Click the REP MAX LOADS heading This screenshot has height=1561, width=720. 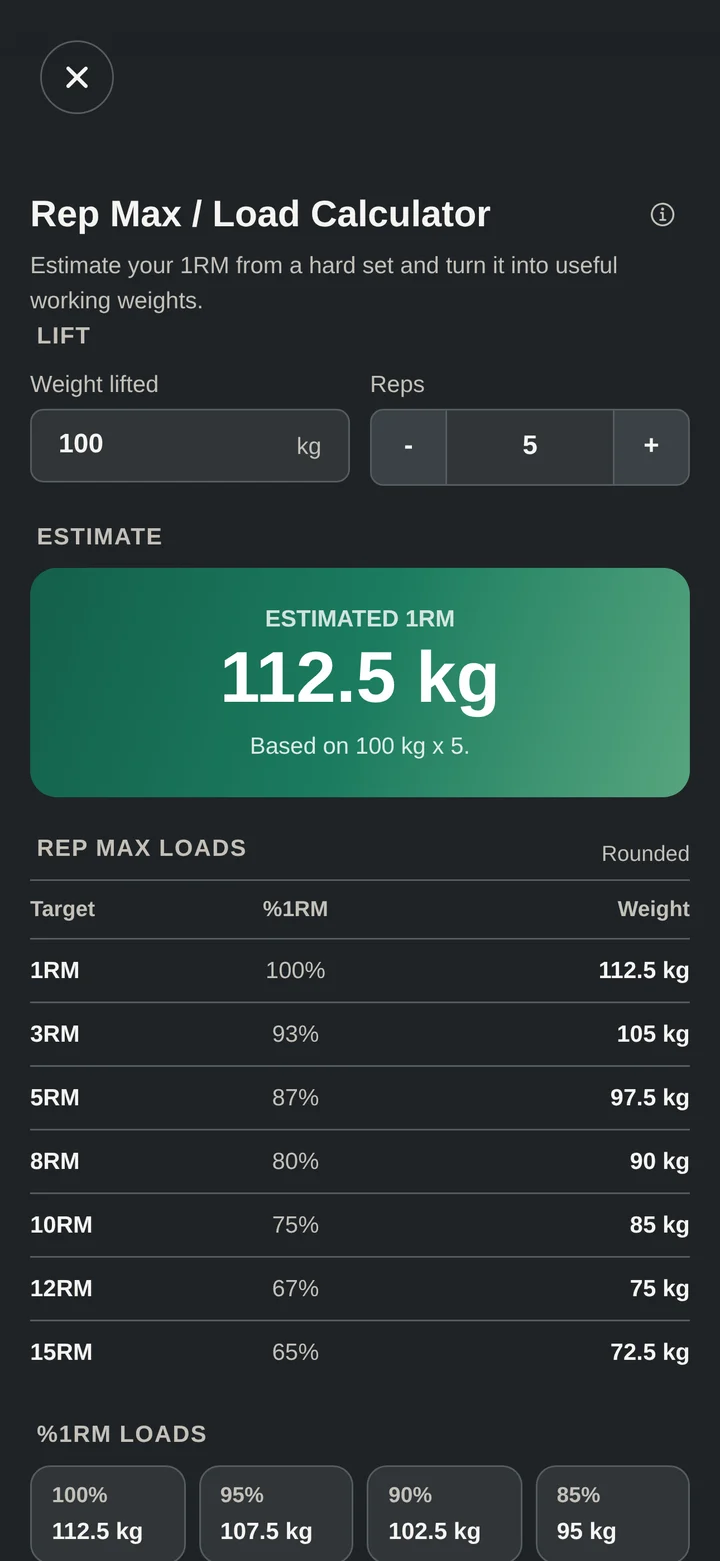(141, 848)
